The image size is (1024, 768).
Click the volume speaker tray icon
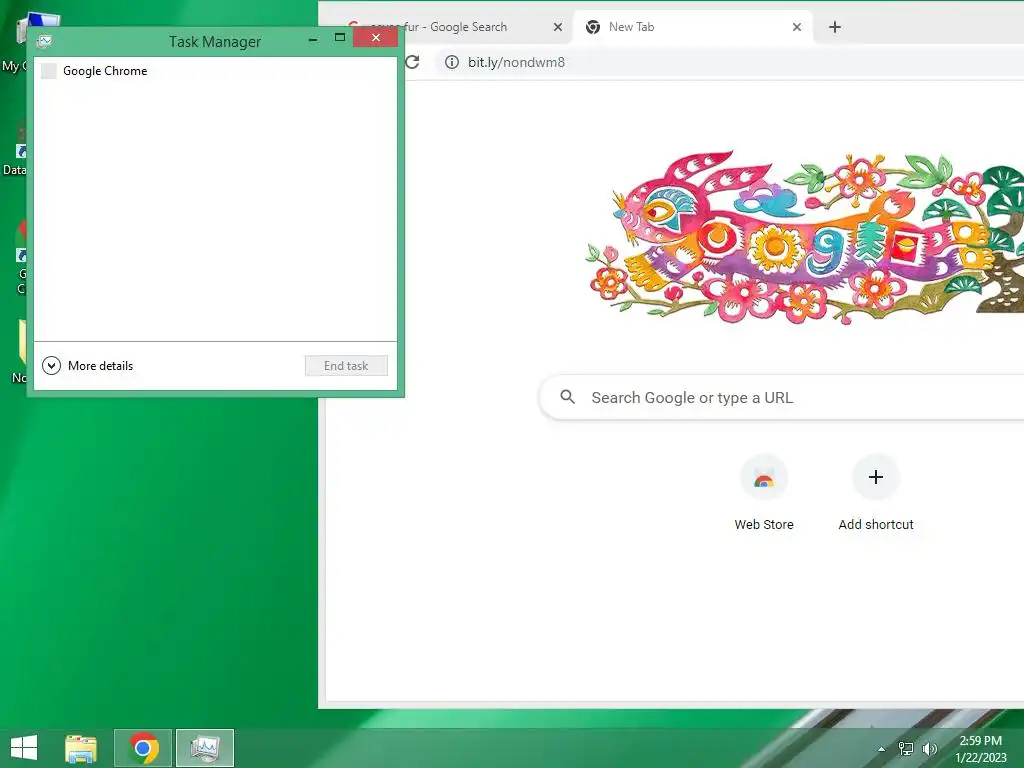929,749
